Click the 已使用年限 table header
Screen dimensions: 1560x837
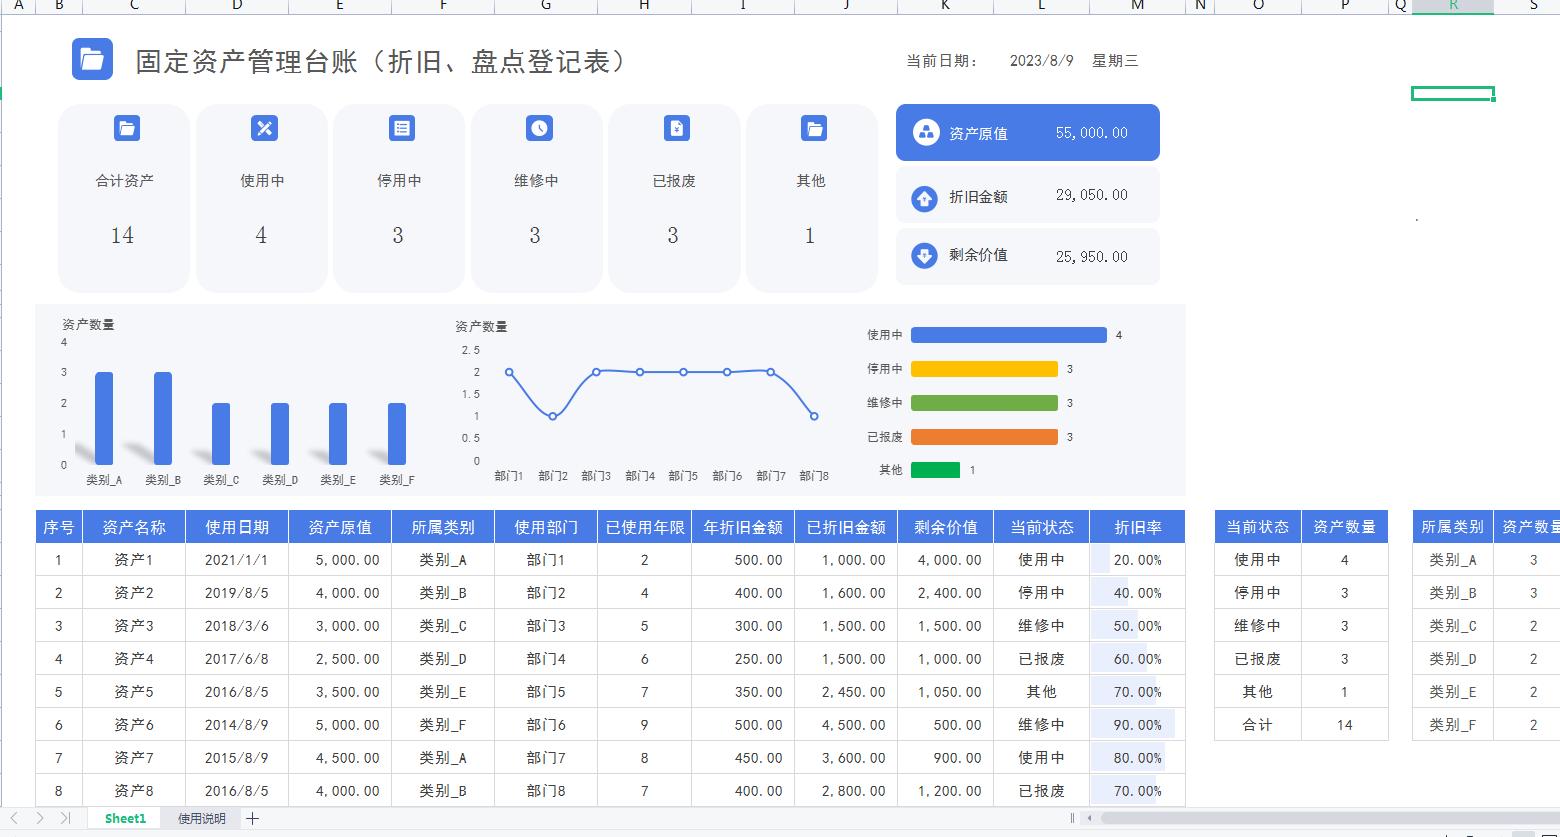645,527
